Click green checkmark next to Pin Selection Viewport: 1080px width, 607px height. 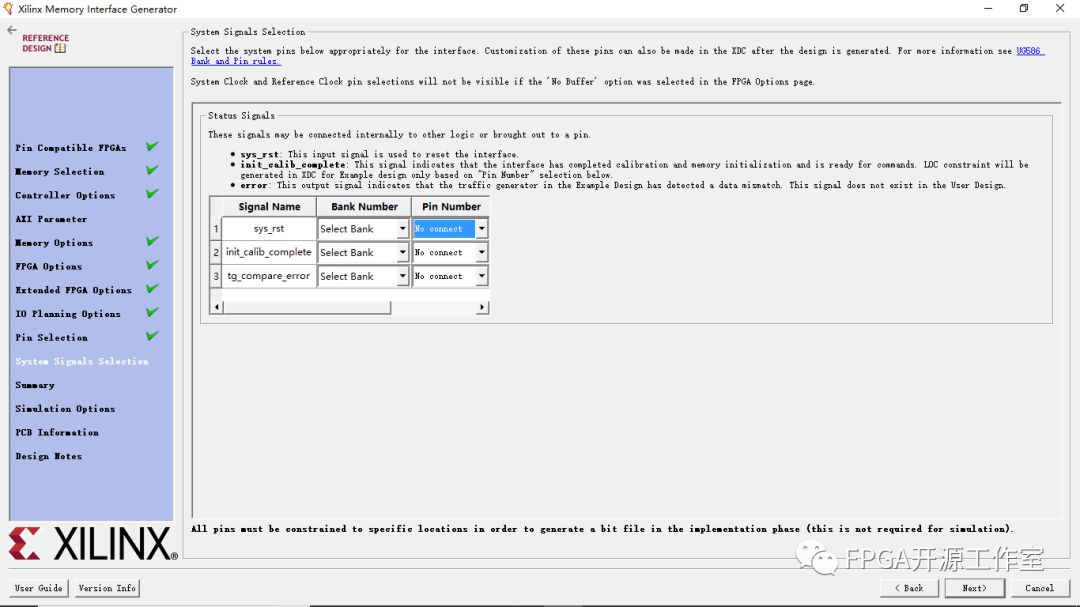(152, 336)
